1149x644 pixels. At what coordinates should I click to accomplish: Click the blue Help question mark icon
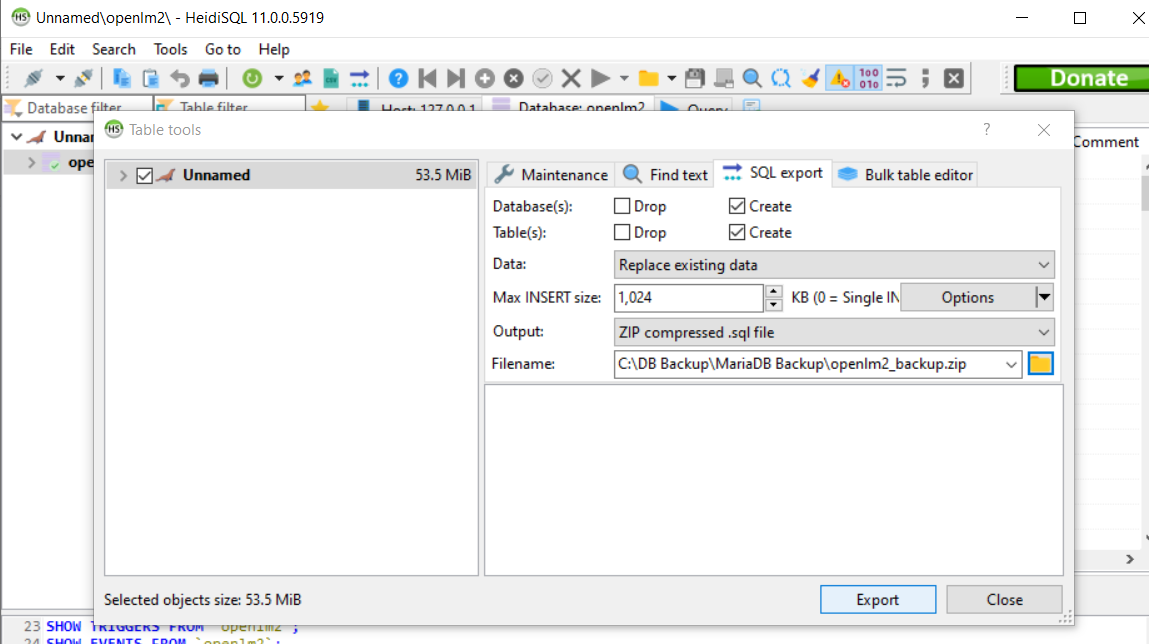(398, 78)
